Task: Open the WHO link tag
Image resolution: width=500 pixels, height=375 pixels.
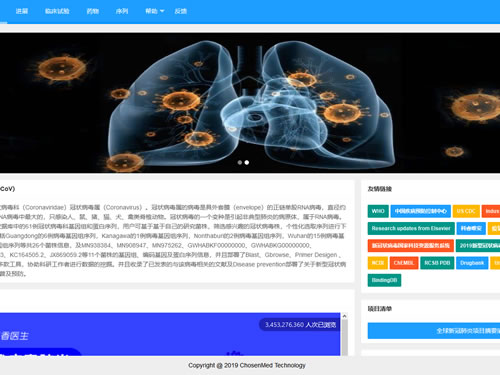Action: click(378, 211)
